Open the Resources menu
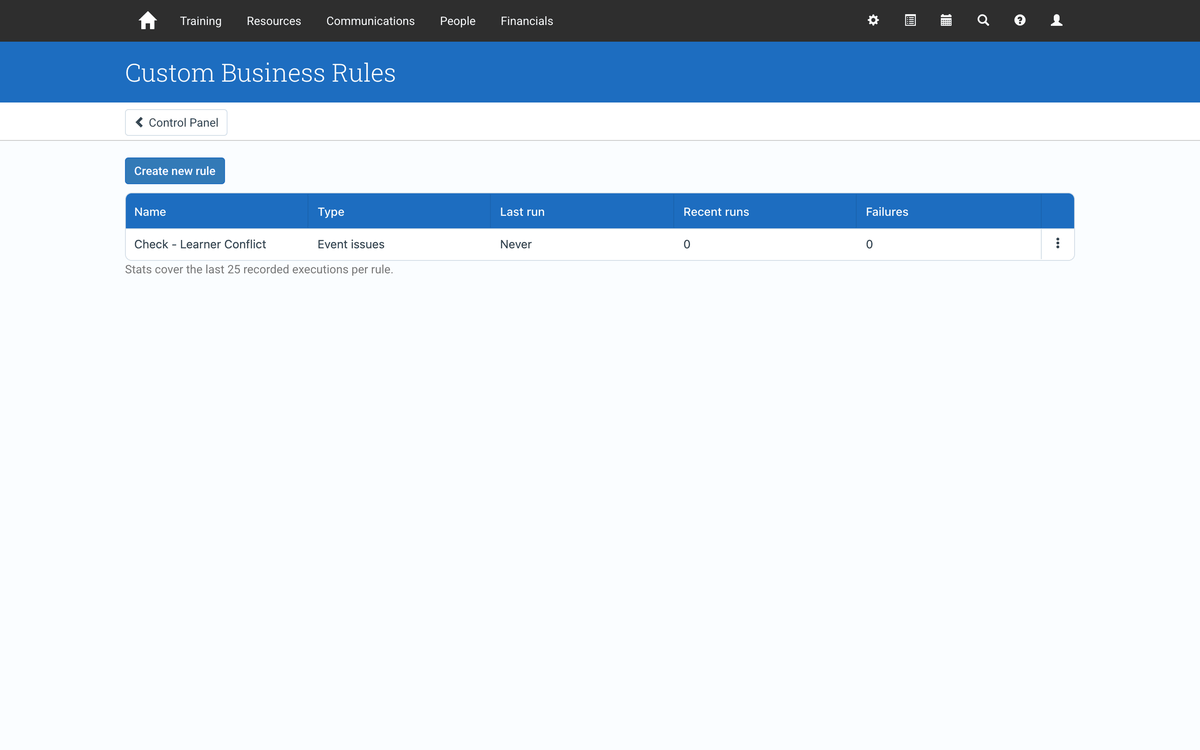The width and height of the screenshot is (1200, 750). [274, 21]
